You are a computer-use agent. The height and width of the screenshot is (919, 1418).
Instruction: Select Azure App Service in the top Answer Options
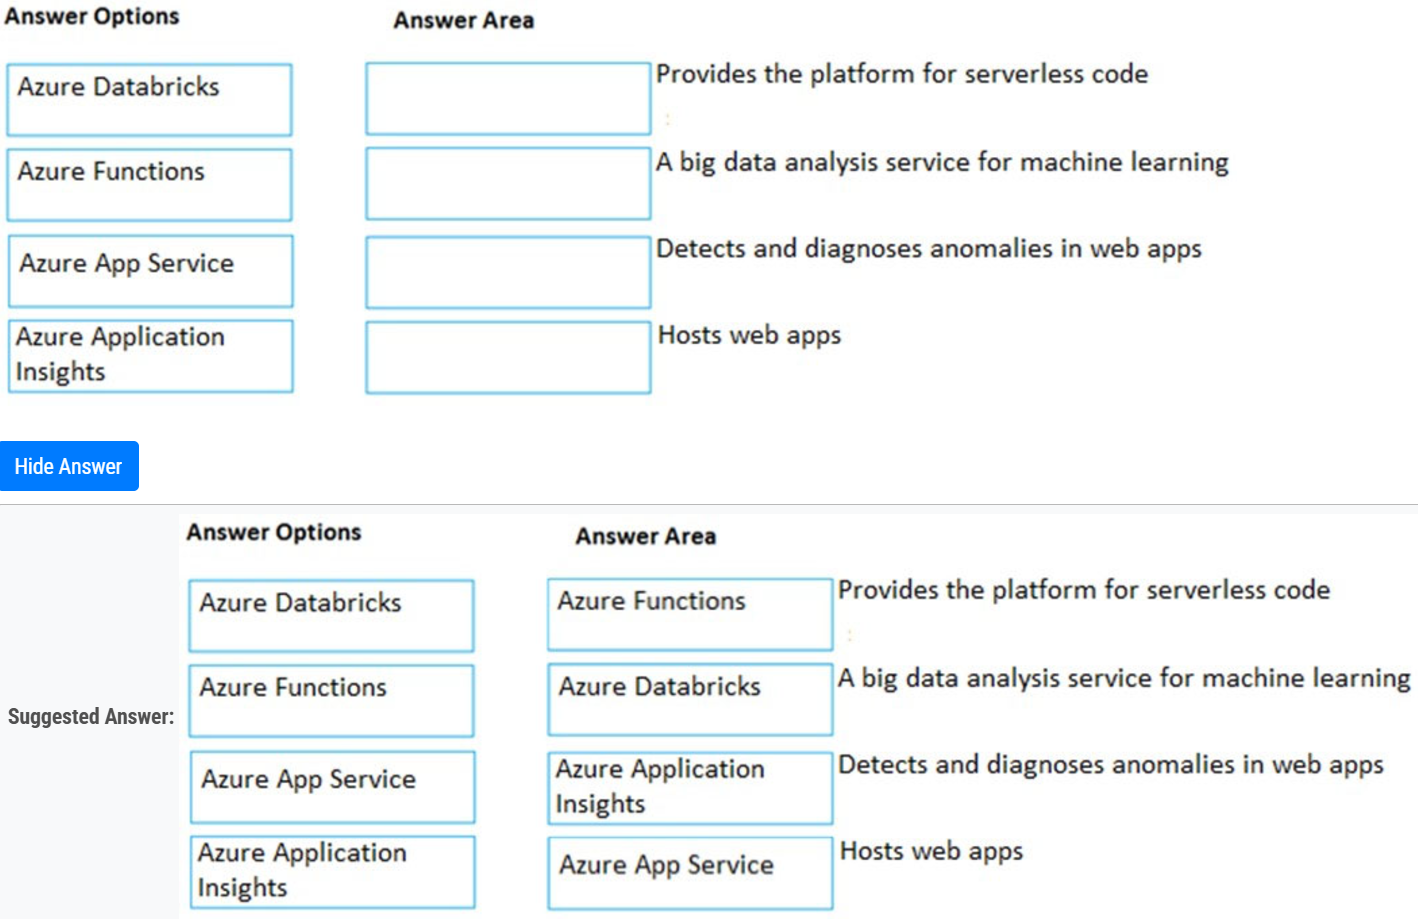[150, 271]
